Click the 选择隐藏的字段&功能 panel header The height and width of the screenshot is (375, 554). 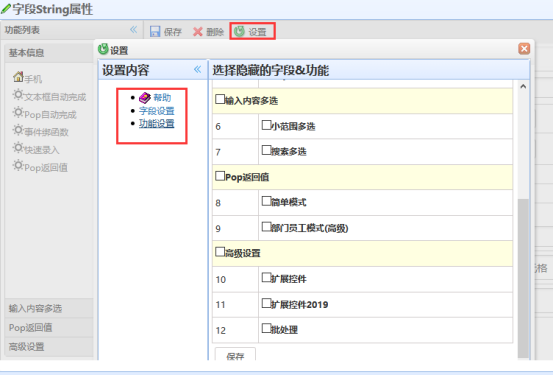click(x=370, y=70)
